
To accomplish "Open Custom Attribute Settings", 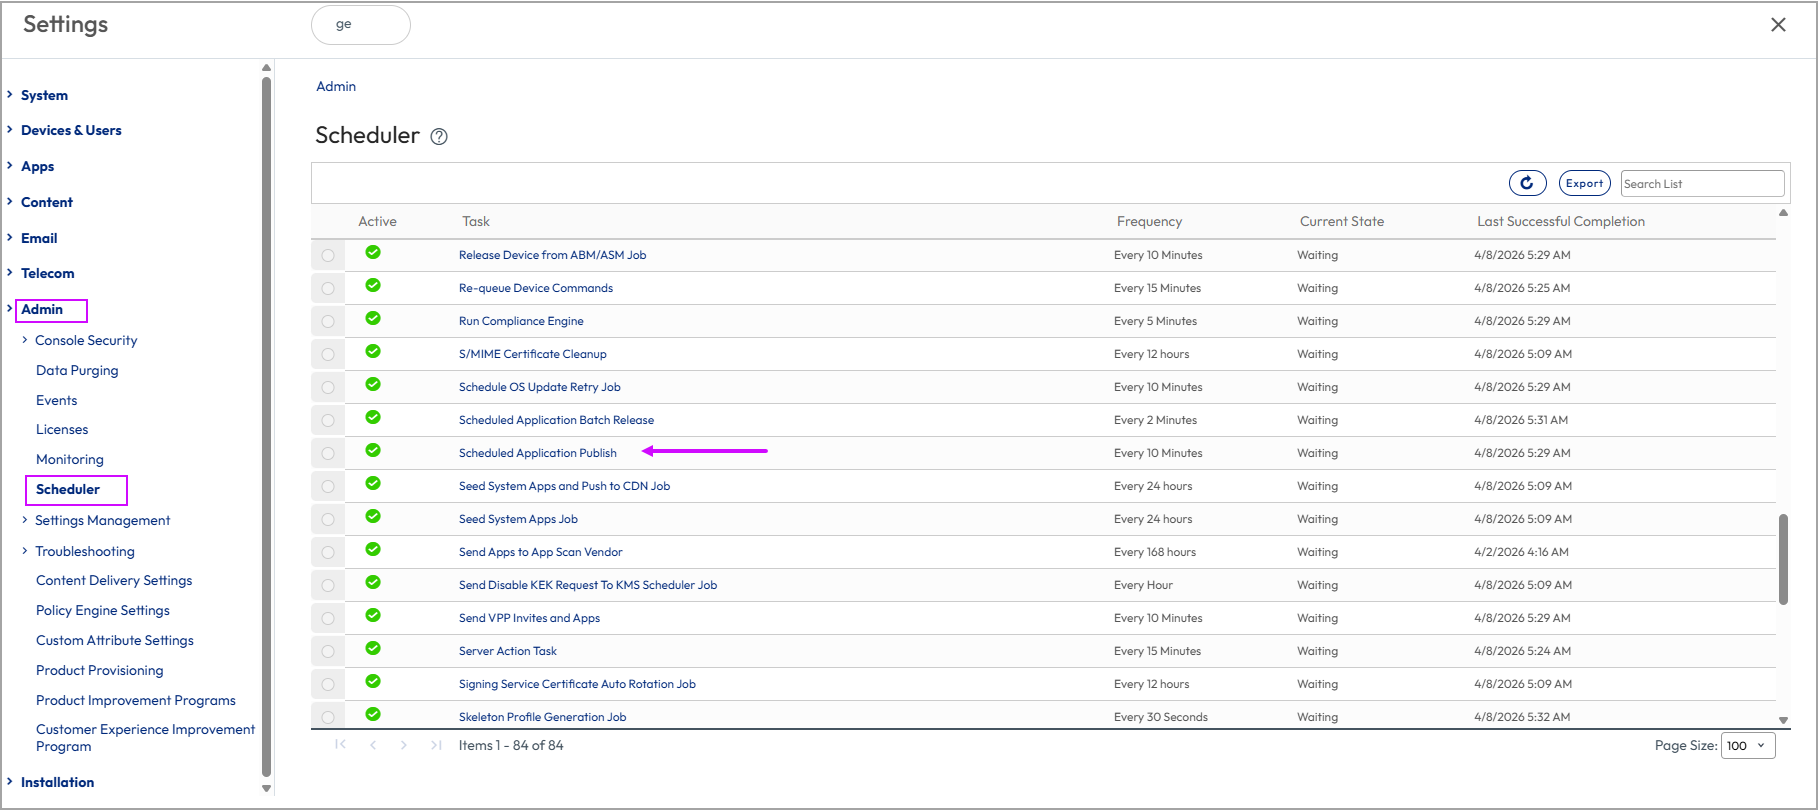I will (x=115, y=640).
